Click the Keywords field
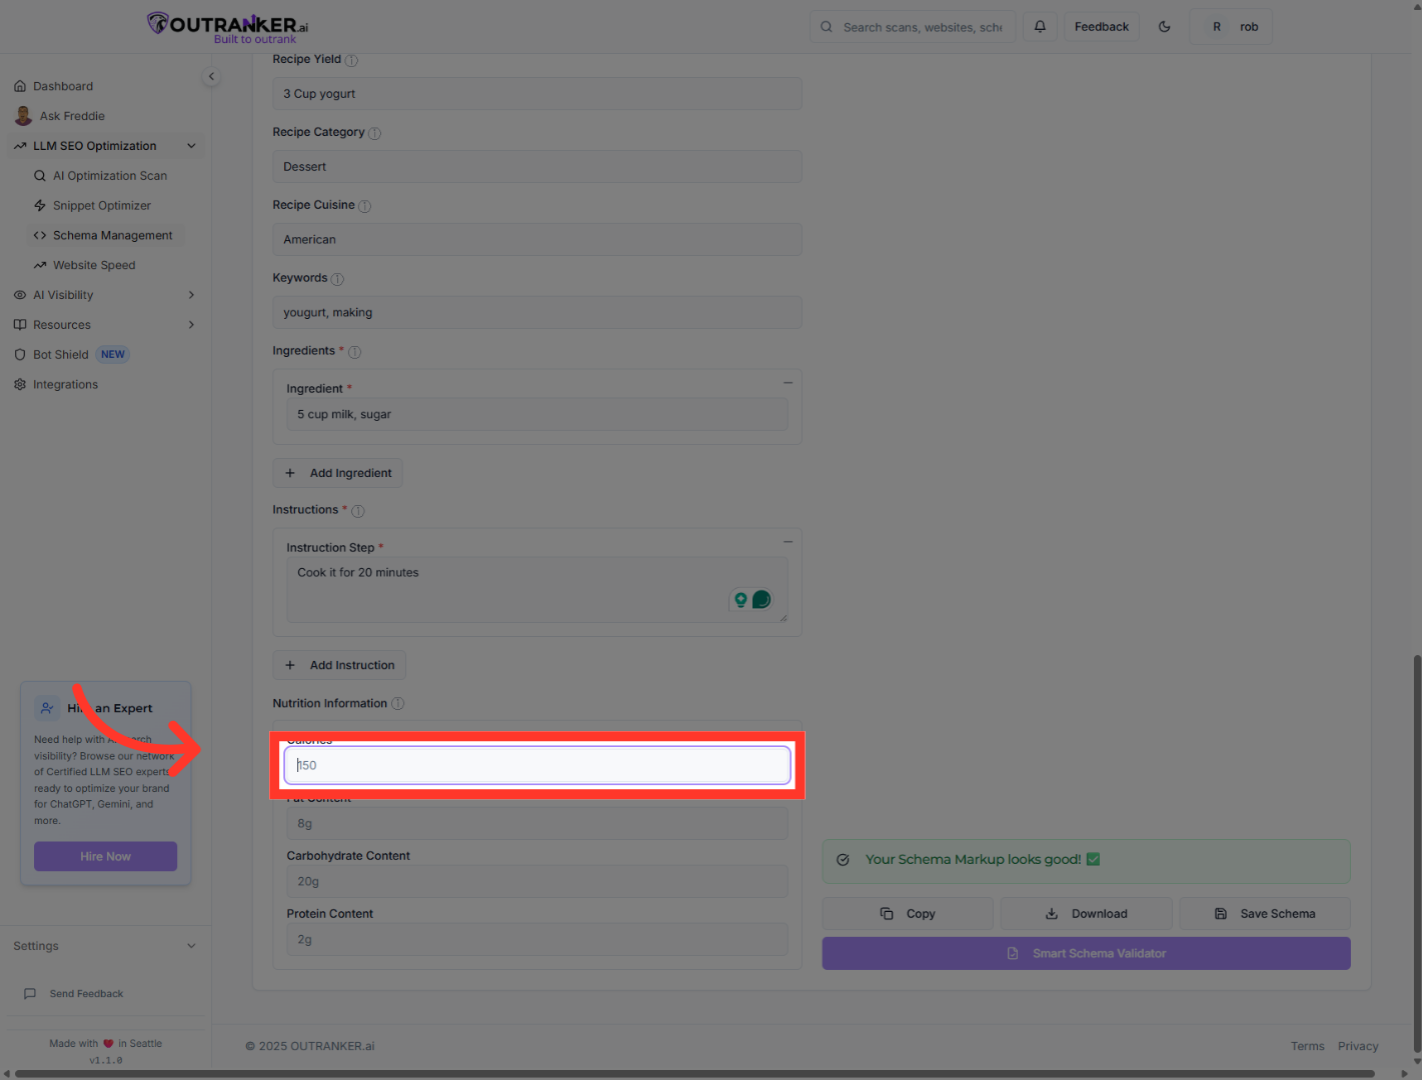Screen dimensions: 1422x1080 537,313
